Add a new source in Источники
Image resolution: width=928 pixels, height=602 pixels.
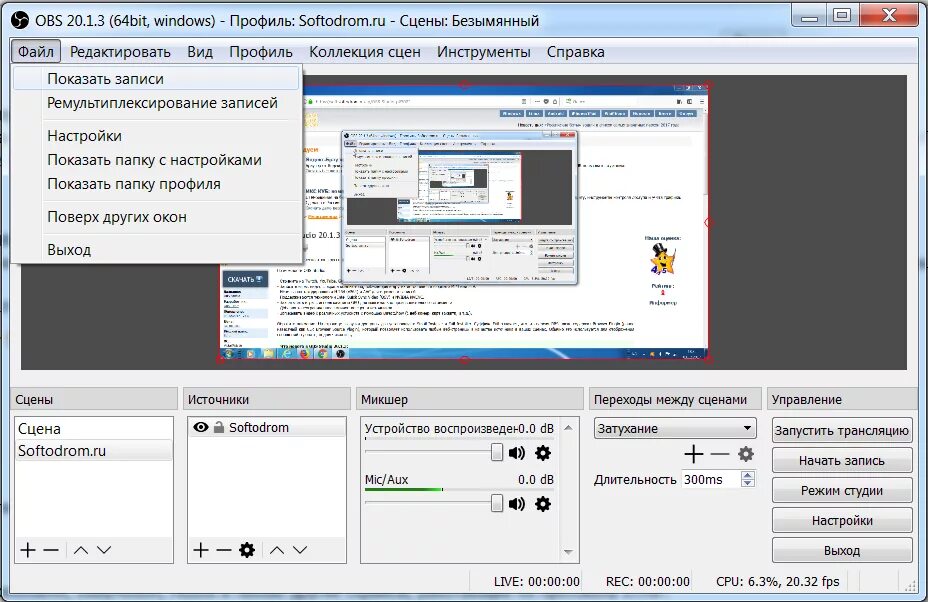click(201, 550)
